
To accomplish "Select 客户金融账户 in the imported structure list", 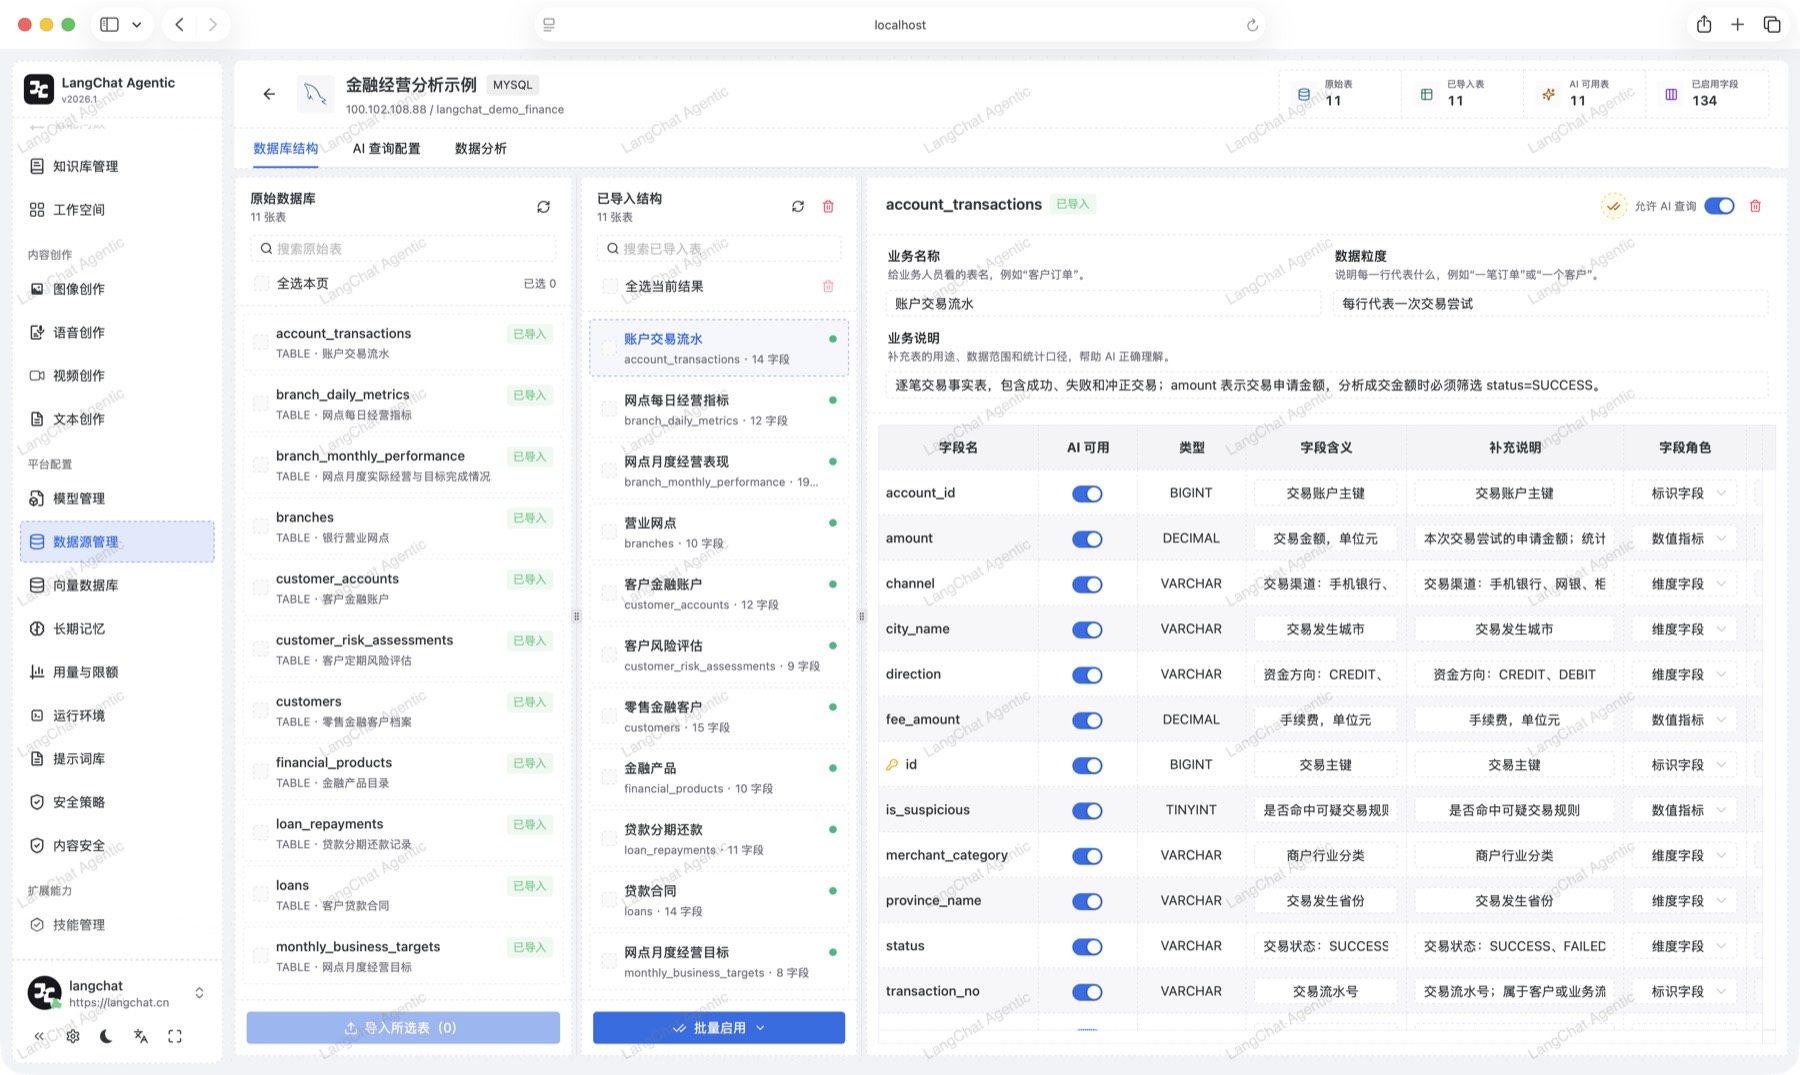I will click(x=719, y=594).
